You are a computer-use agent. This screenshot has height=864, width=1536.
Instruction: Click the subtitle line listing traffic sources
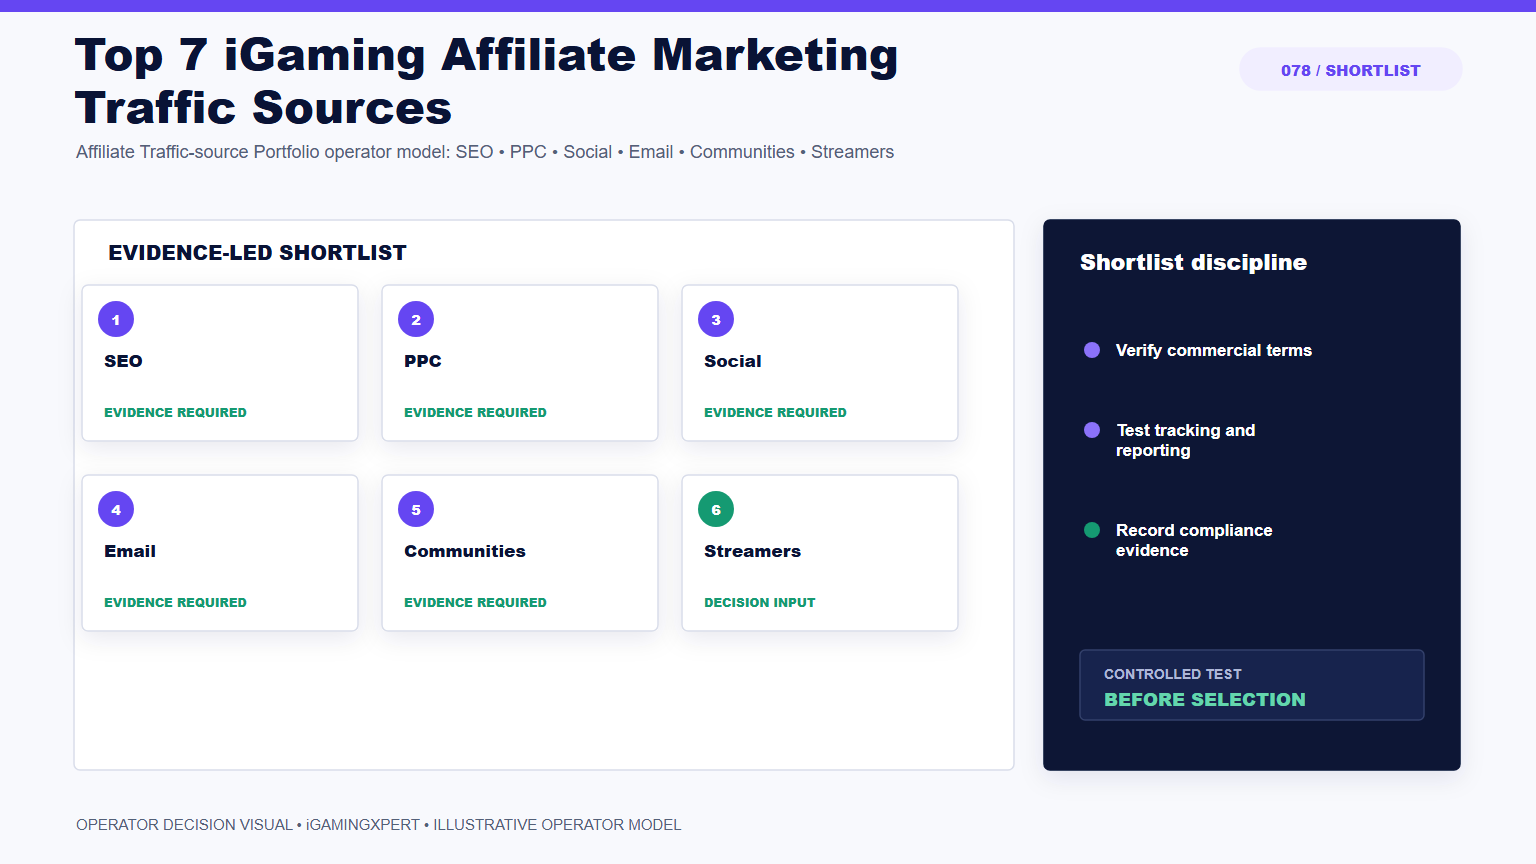click(x=485, y=152)
